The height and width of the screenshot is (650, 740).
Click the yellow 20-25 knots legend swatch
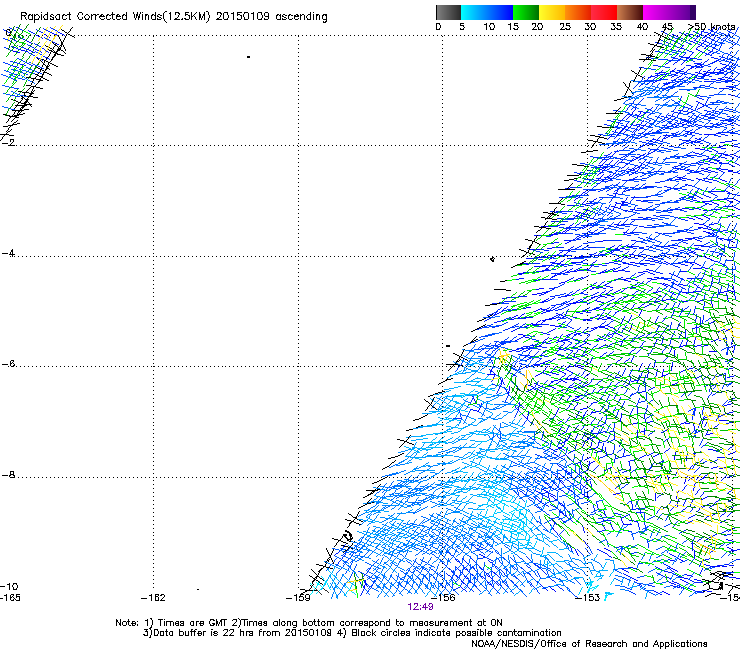552,12
